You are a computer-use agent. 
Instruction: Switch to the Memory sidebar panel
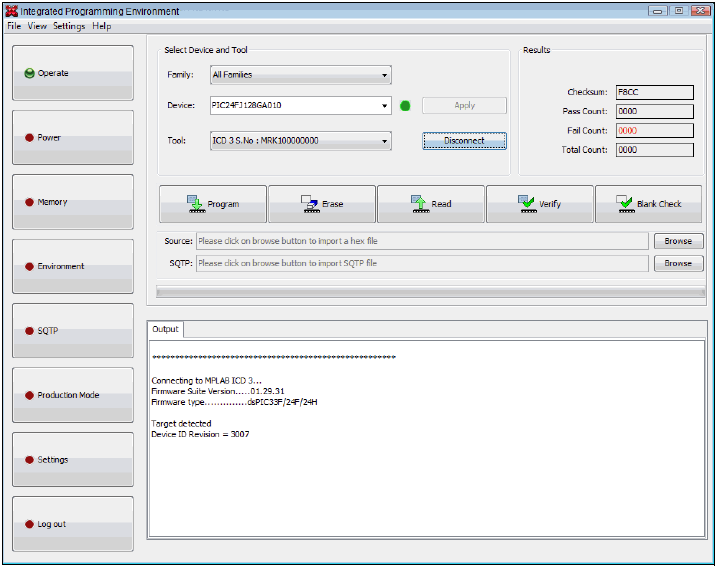72,202
